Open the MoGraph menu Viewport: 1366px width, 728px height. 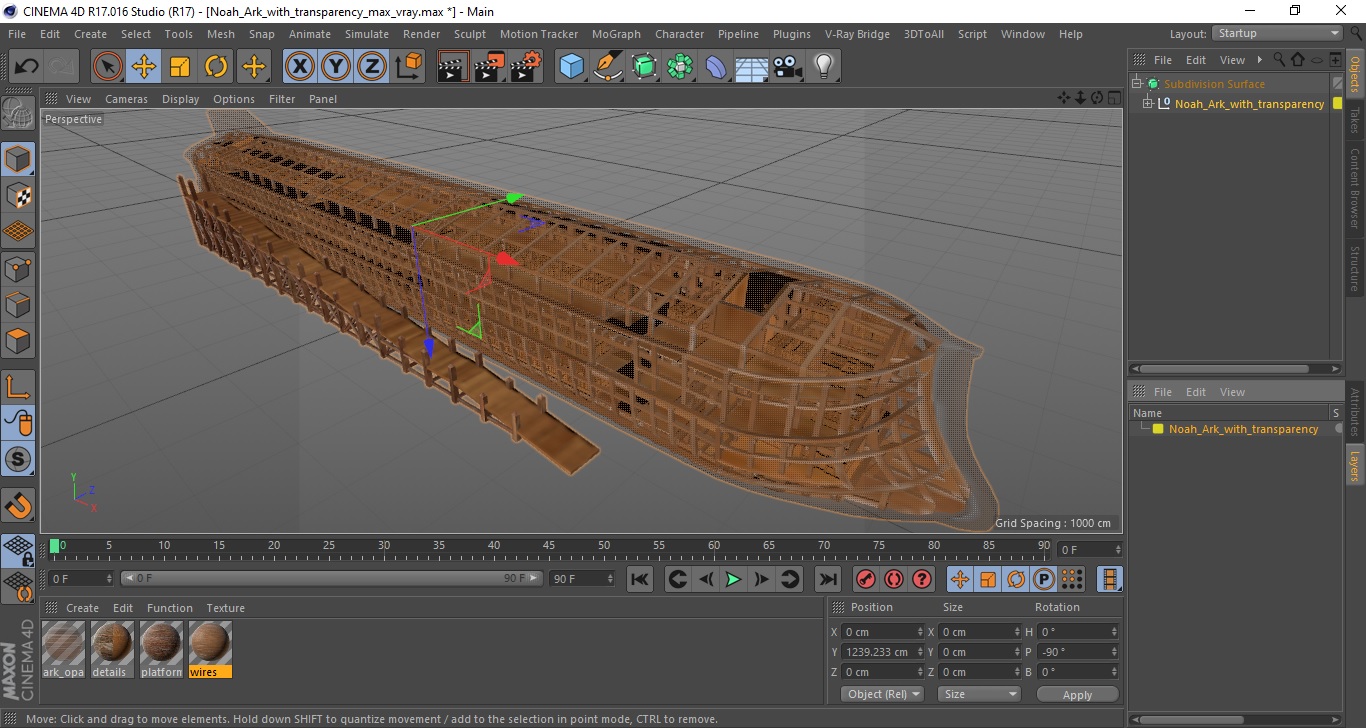point(616,34)
